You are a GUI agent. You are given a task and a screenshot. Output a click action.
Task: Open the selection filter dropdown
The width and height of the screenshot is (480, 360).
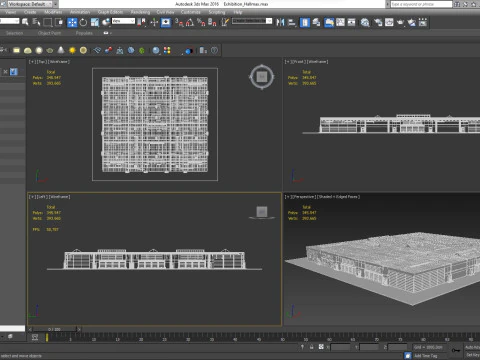10,21
